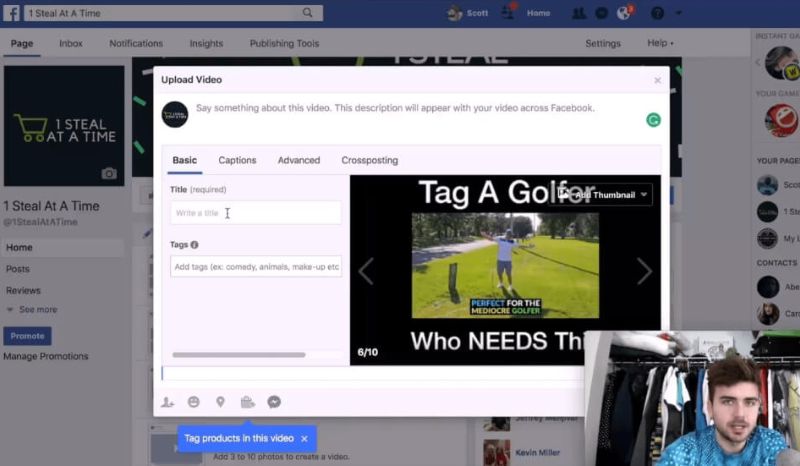
Task: Close the Upload Video dialog
Action: tap(658, 80)
